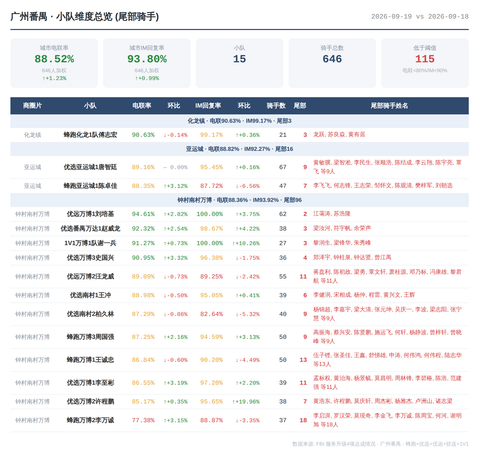Click the call rate cell 91.27%
The width and height of the screenshot is (500, 459).
coord(143,243)
